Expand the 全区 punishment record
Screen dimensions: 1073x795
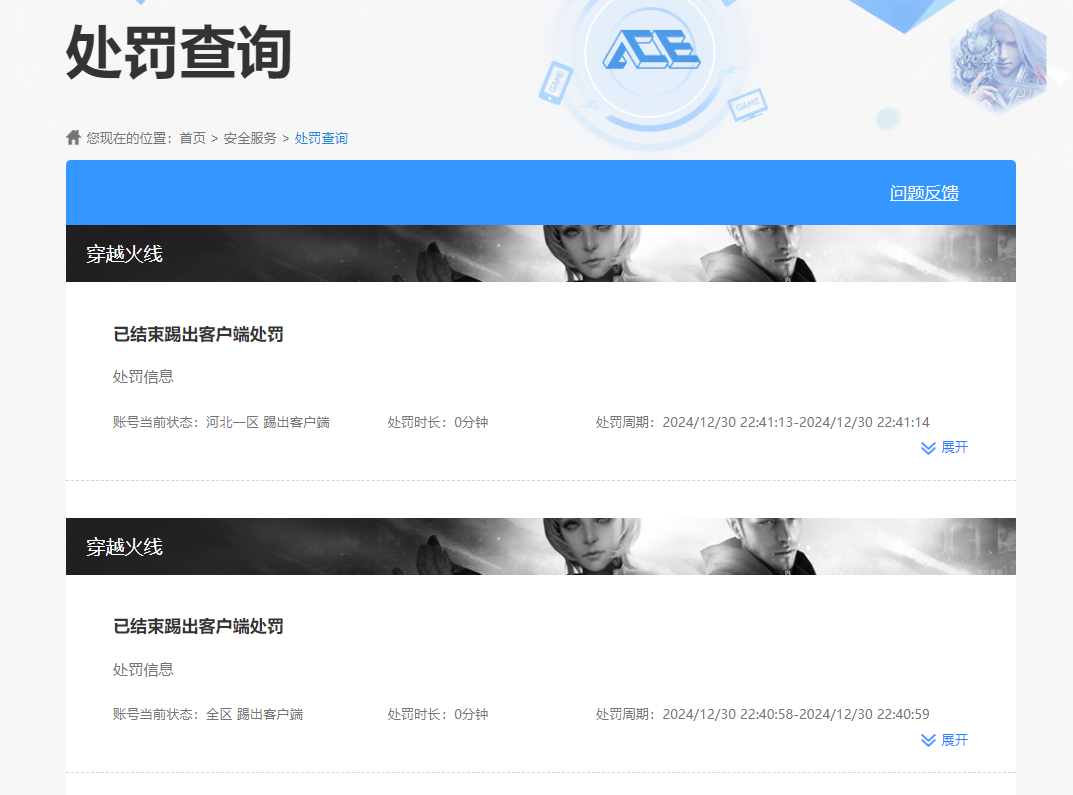944,740
